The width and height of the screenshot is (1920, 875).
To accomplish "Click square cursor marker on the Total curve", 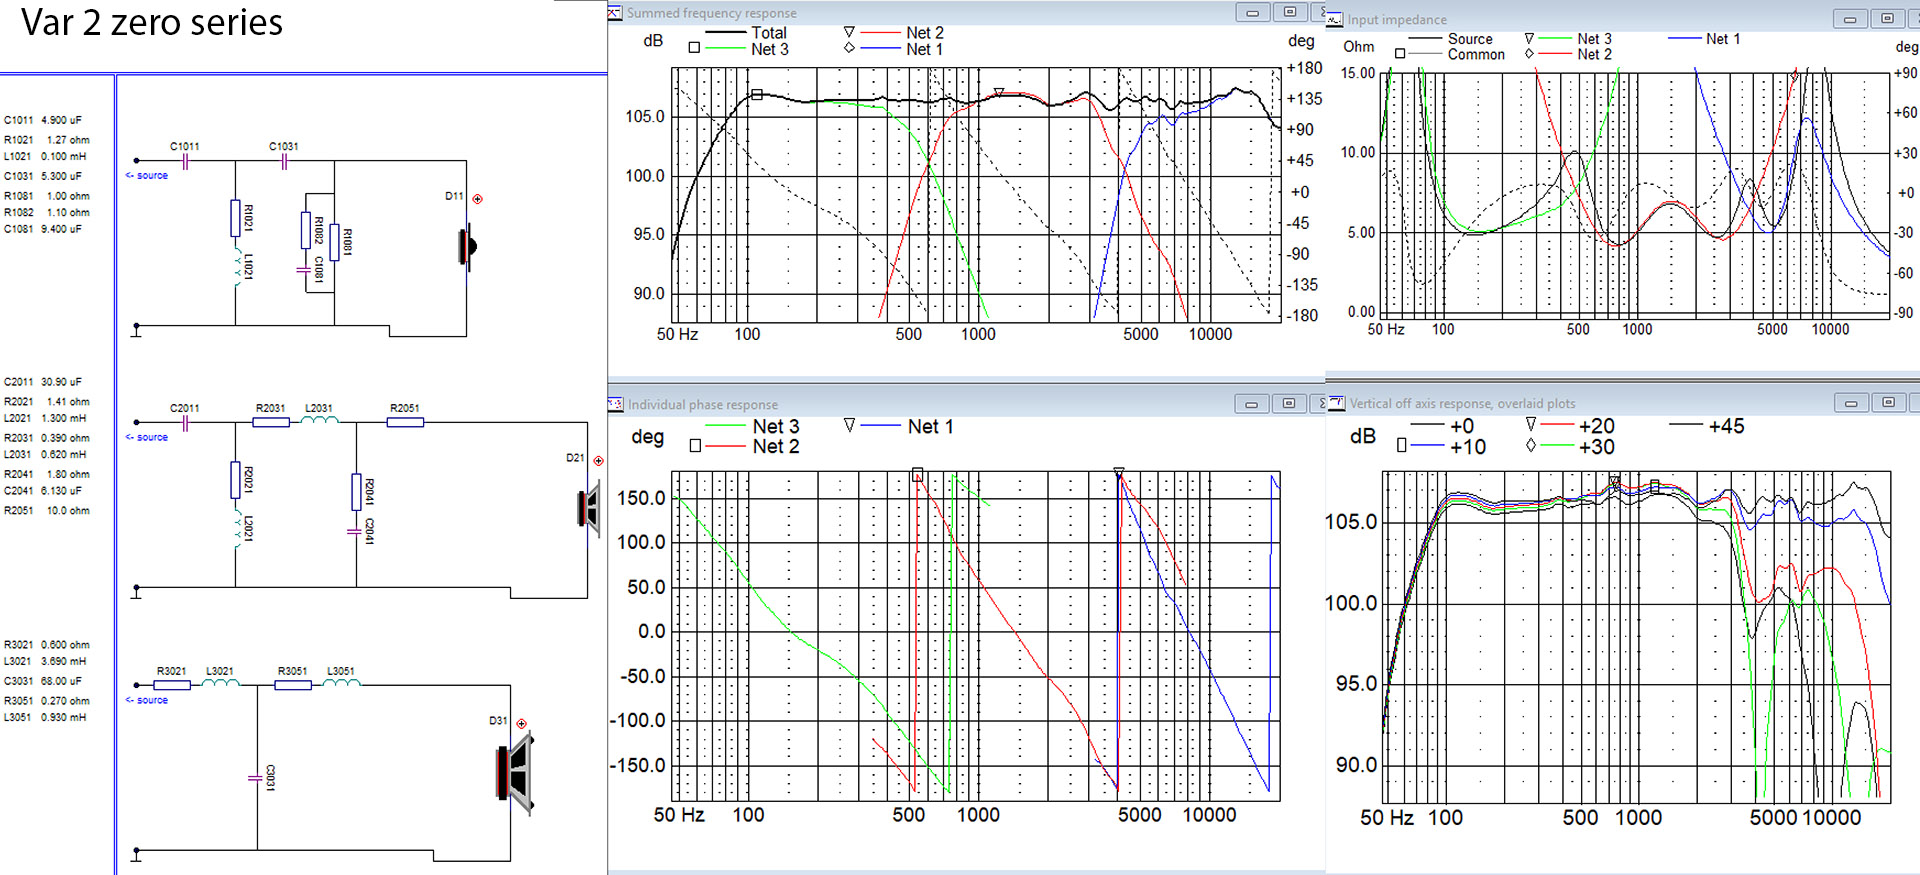I will pos(757,95).
